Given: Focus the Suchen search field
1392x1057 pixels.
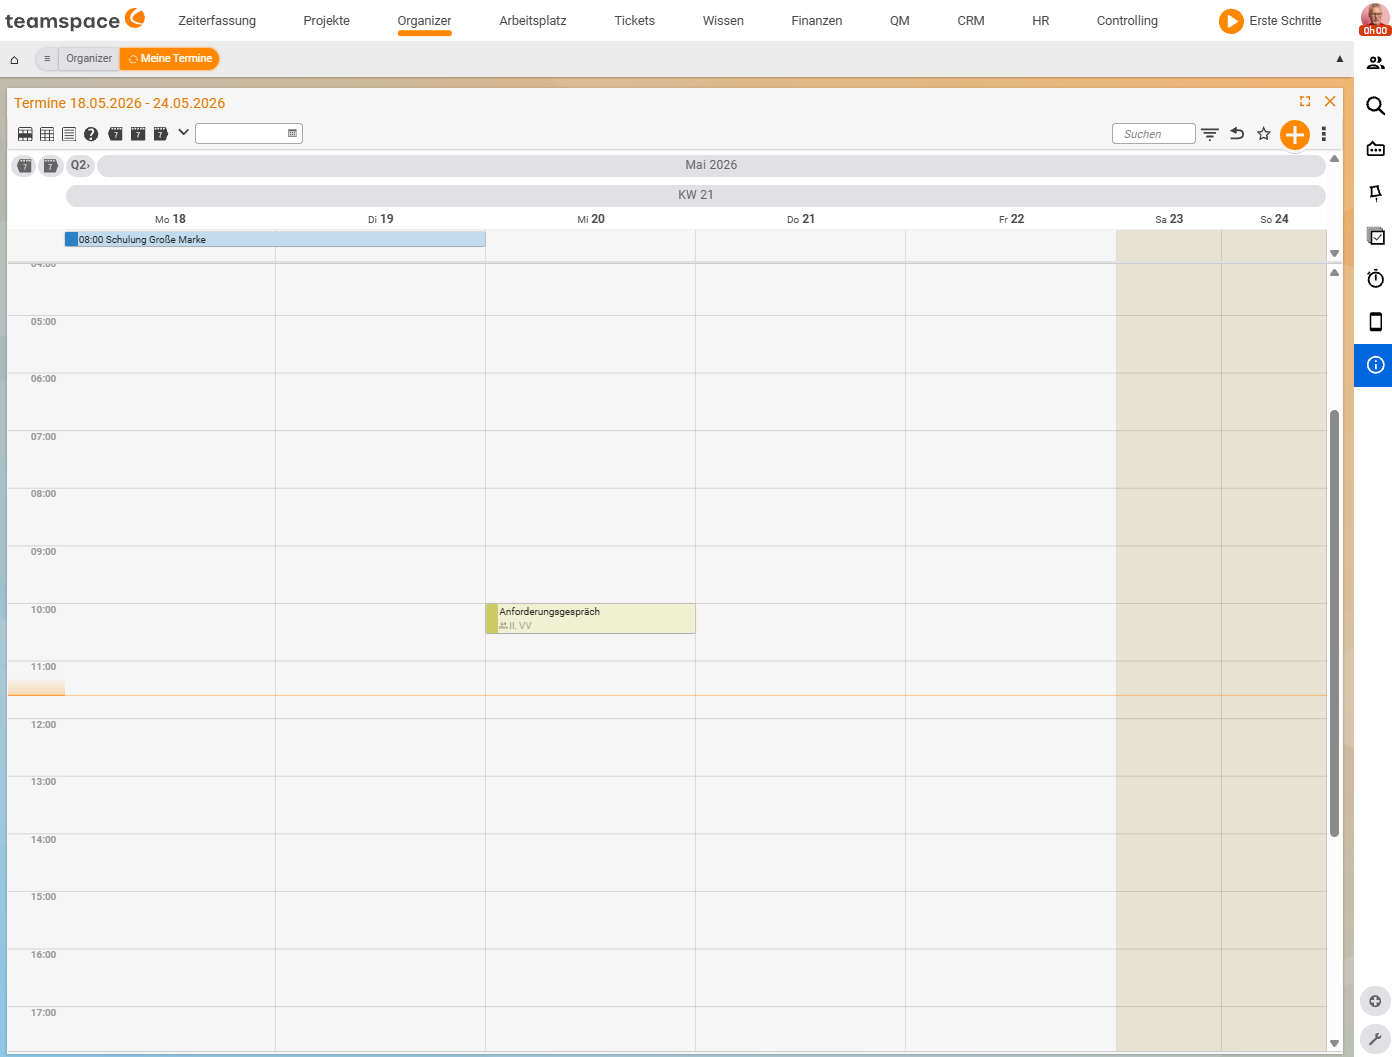Looking at the screenshot, I should pyautogui.click(x=1153, y=134).
